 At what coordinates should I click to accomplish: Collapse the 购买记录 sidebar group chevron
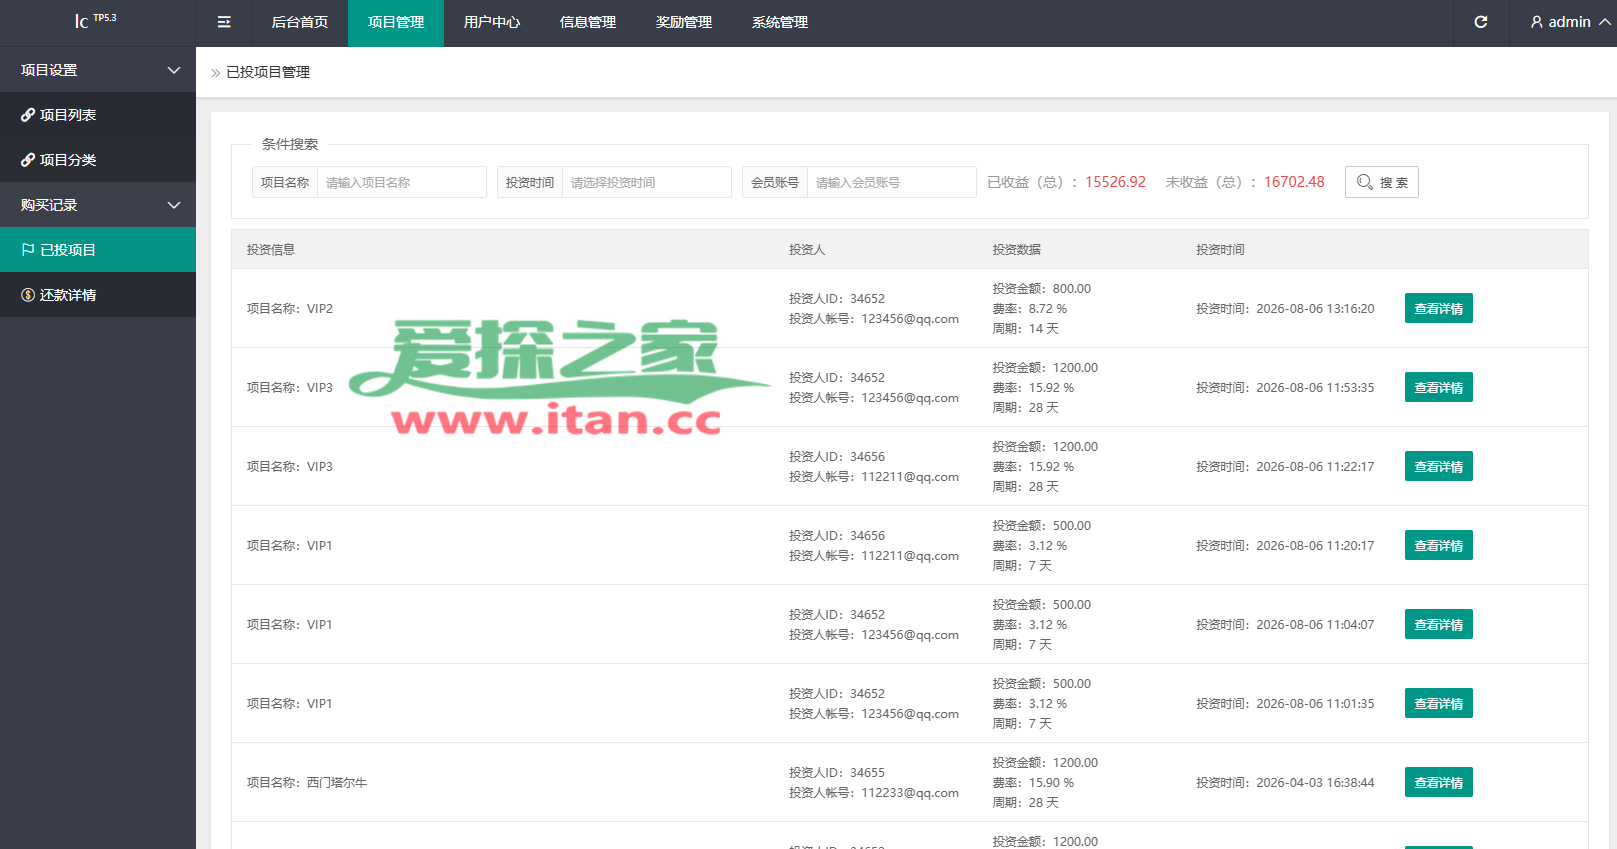pos(174,205)
